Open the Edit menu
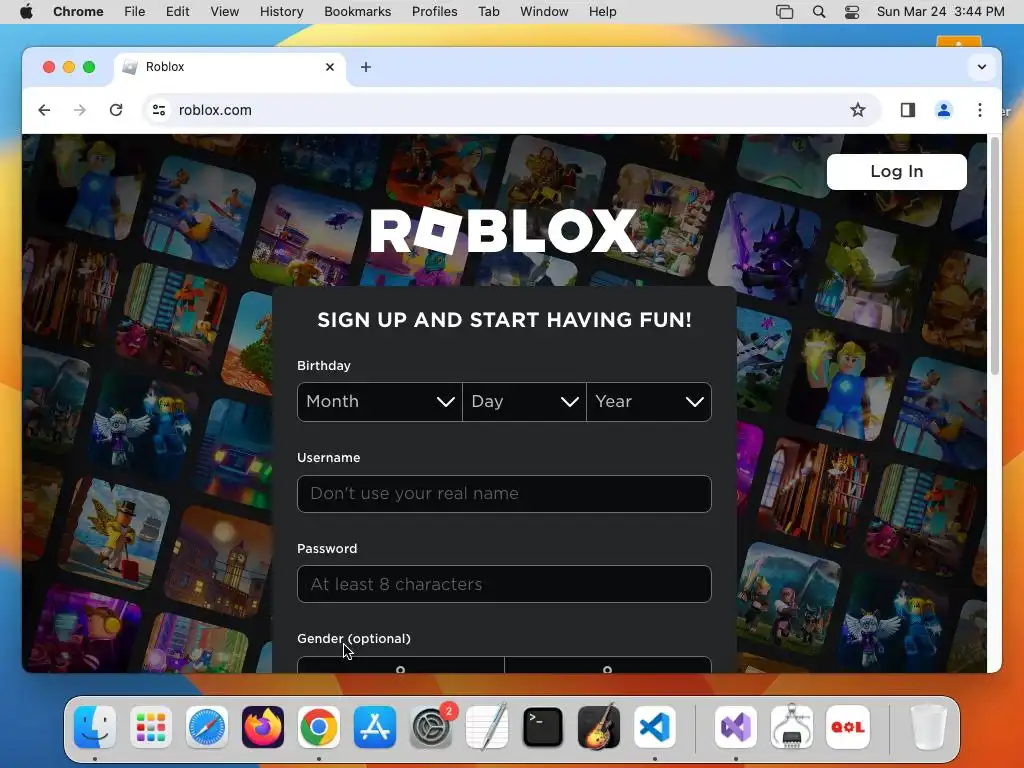 tap(178, 11)
